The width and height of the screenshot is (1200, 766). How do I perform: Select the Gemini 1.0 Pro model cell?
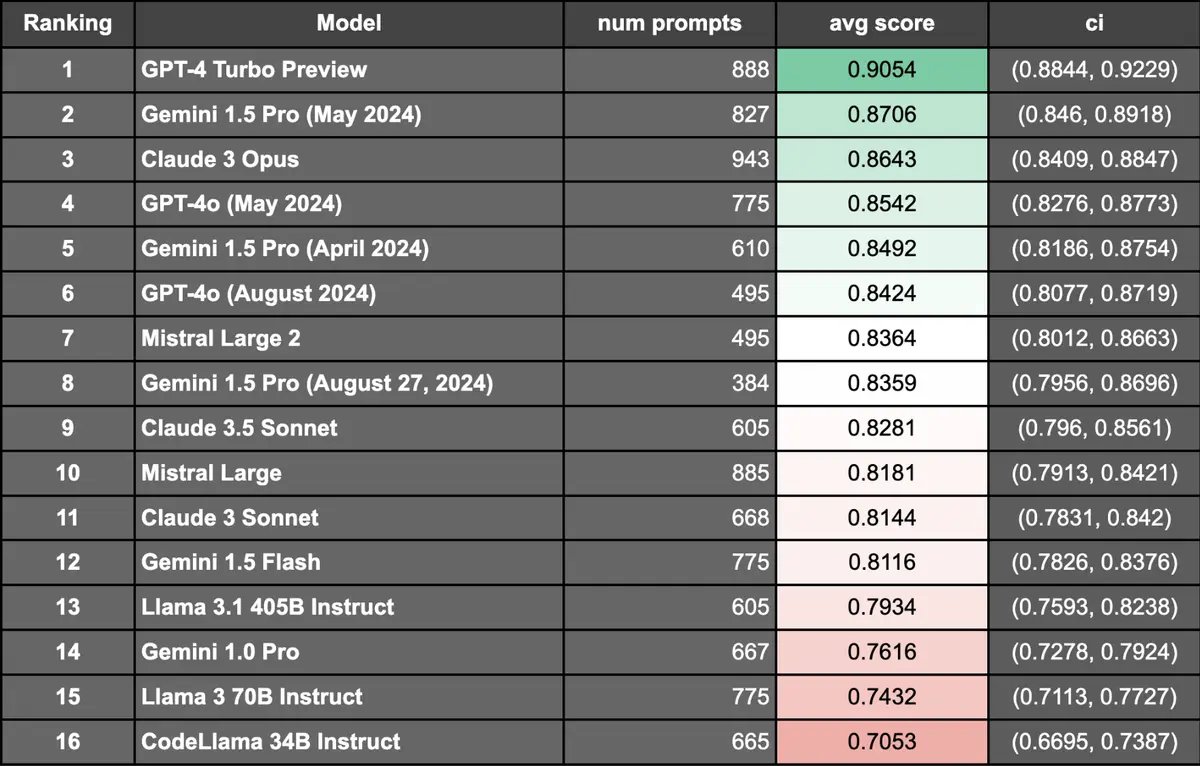pyautogui.click(x=349, y=652)
